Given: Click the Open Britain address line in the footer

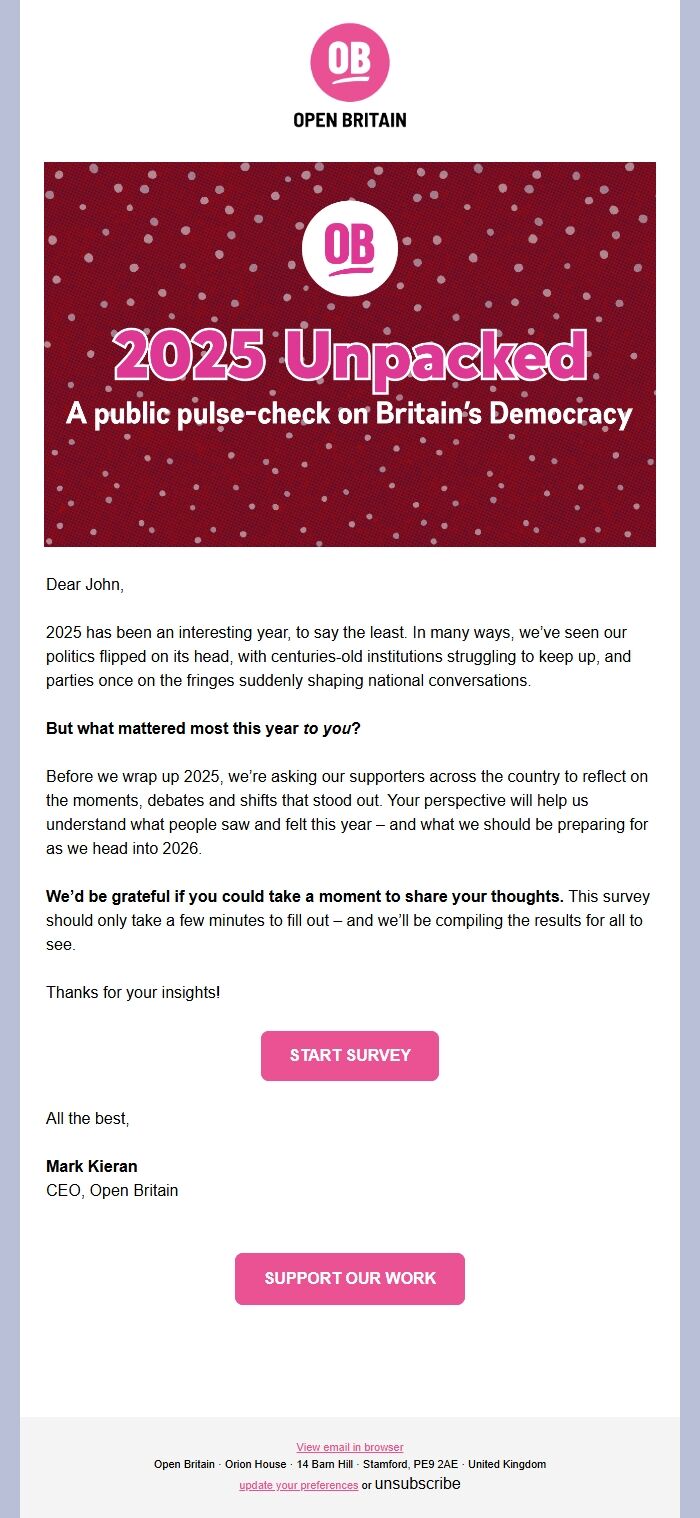Looking at the screenshot, I should coord(349,1464).
